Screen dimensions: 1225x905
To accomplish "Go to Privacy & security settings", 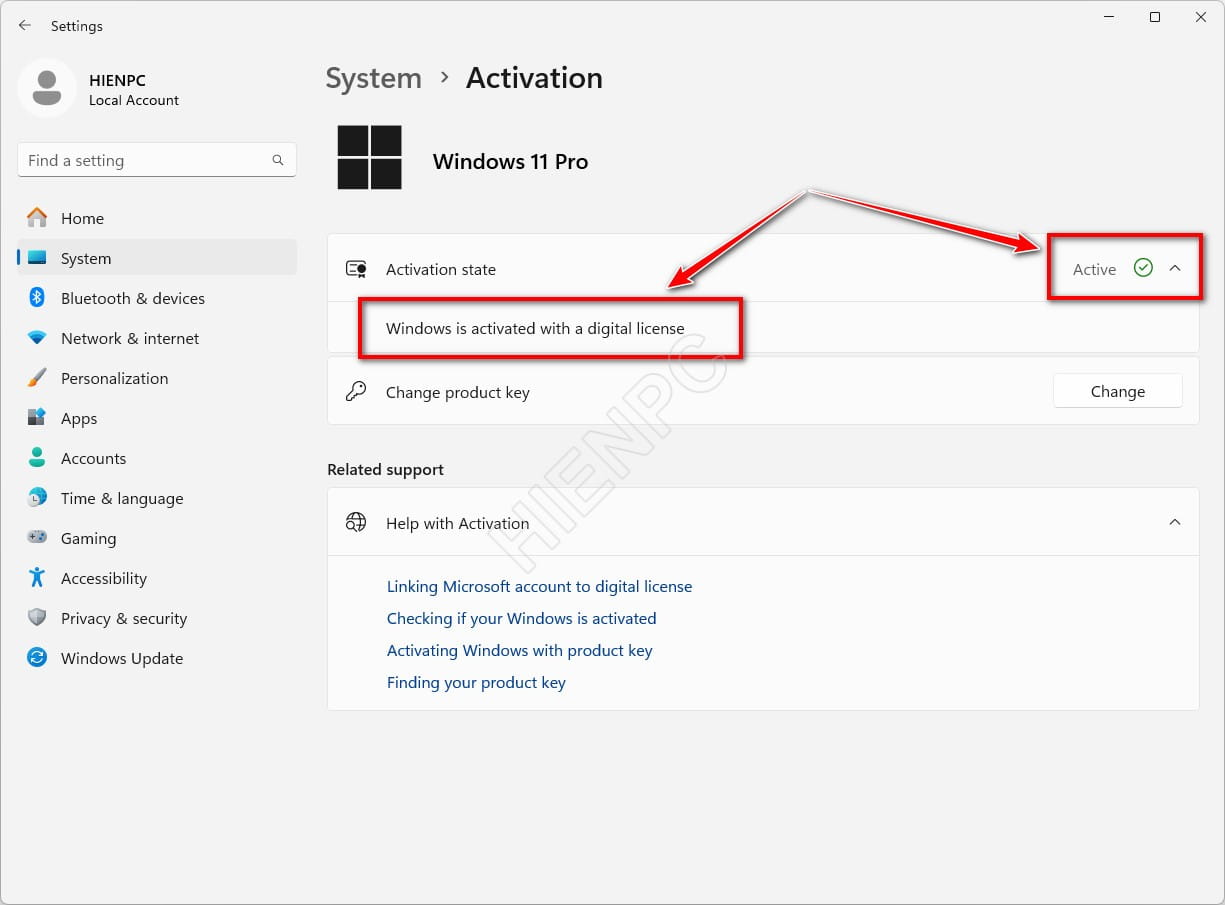I will tap(157, 618).
